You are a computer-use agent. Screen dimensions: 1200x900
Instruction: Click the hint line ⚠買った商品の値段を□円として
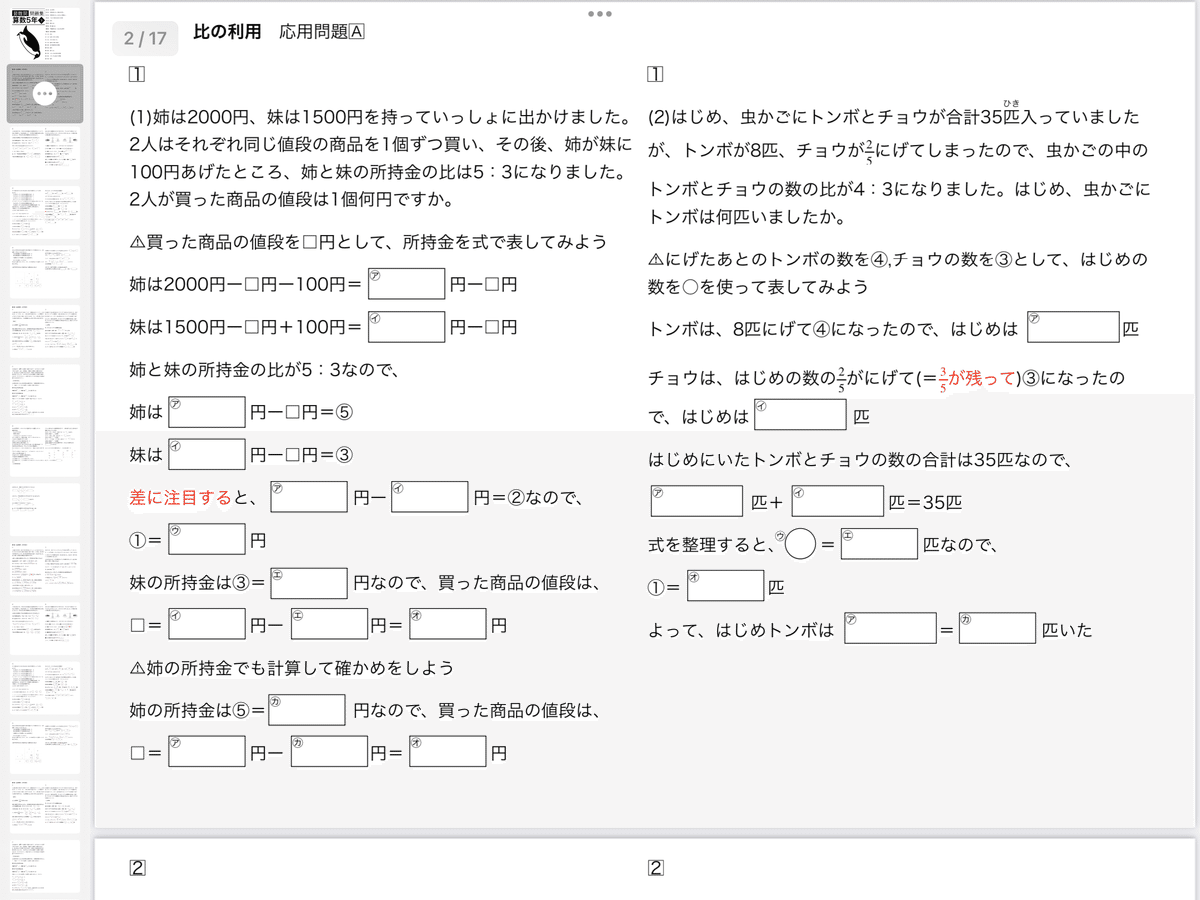(x=368, y=242)
